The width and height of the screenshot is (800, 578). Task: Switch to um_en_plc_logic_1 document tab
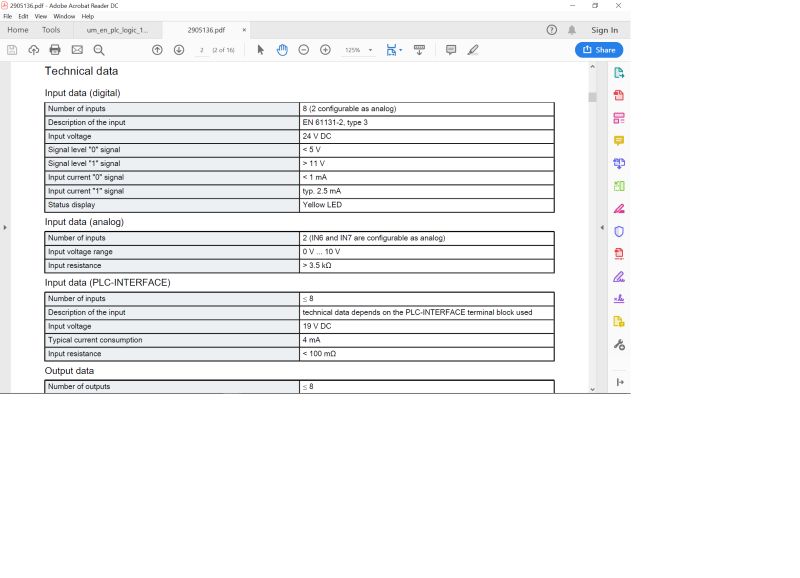tap(117, 30)
